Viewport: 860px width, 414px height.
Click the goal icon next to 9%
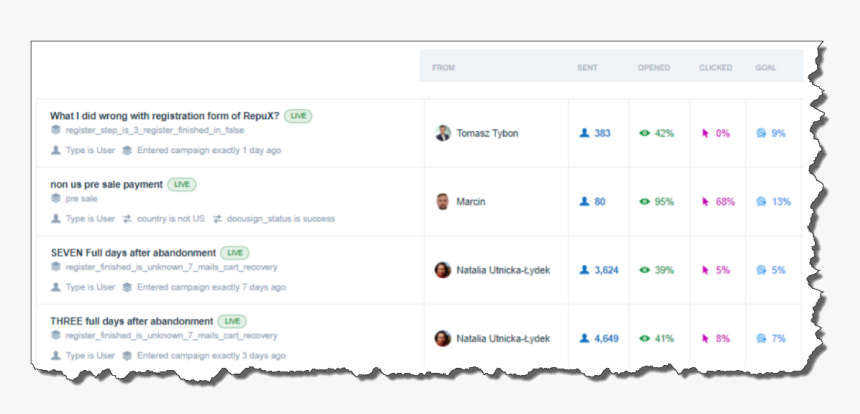(x=762, y=133)
